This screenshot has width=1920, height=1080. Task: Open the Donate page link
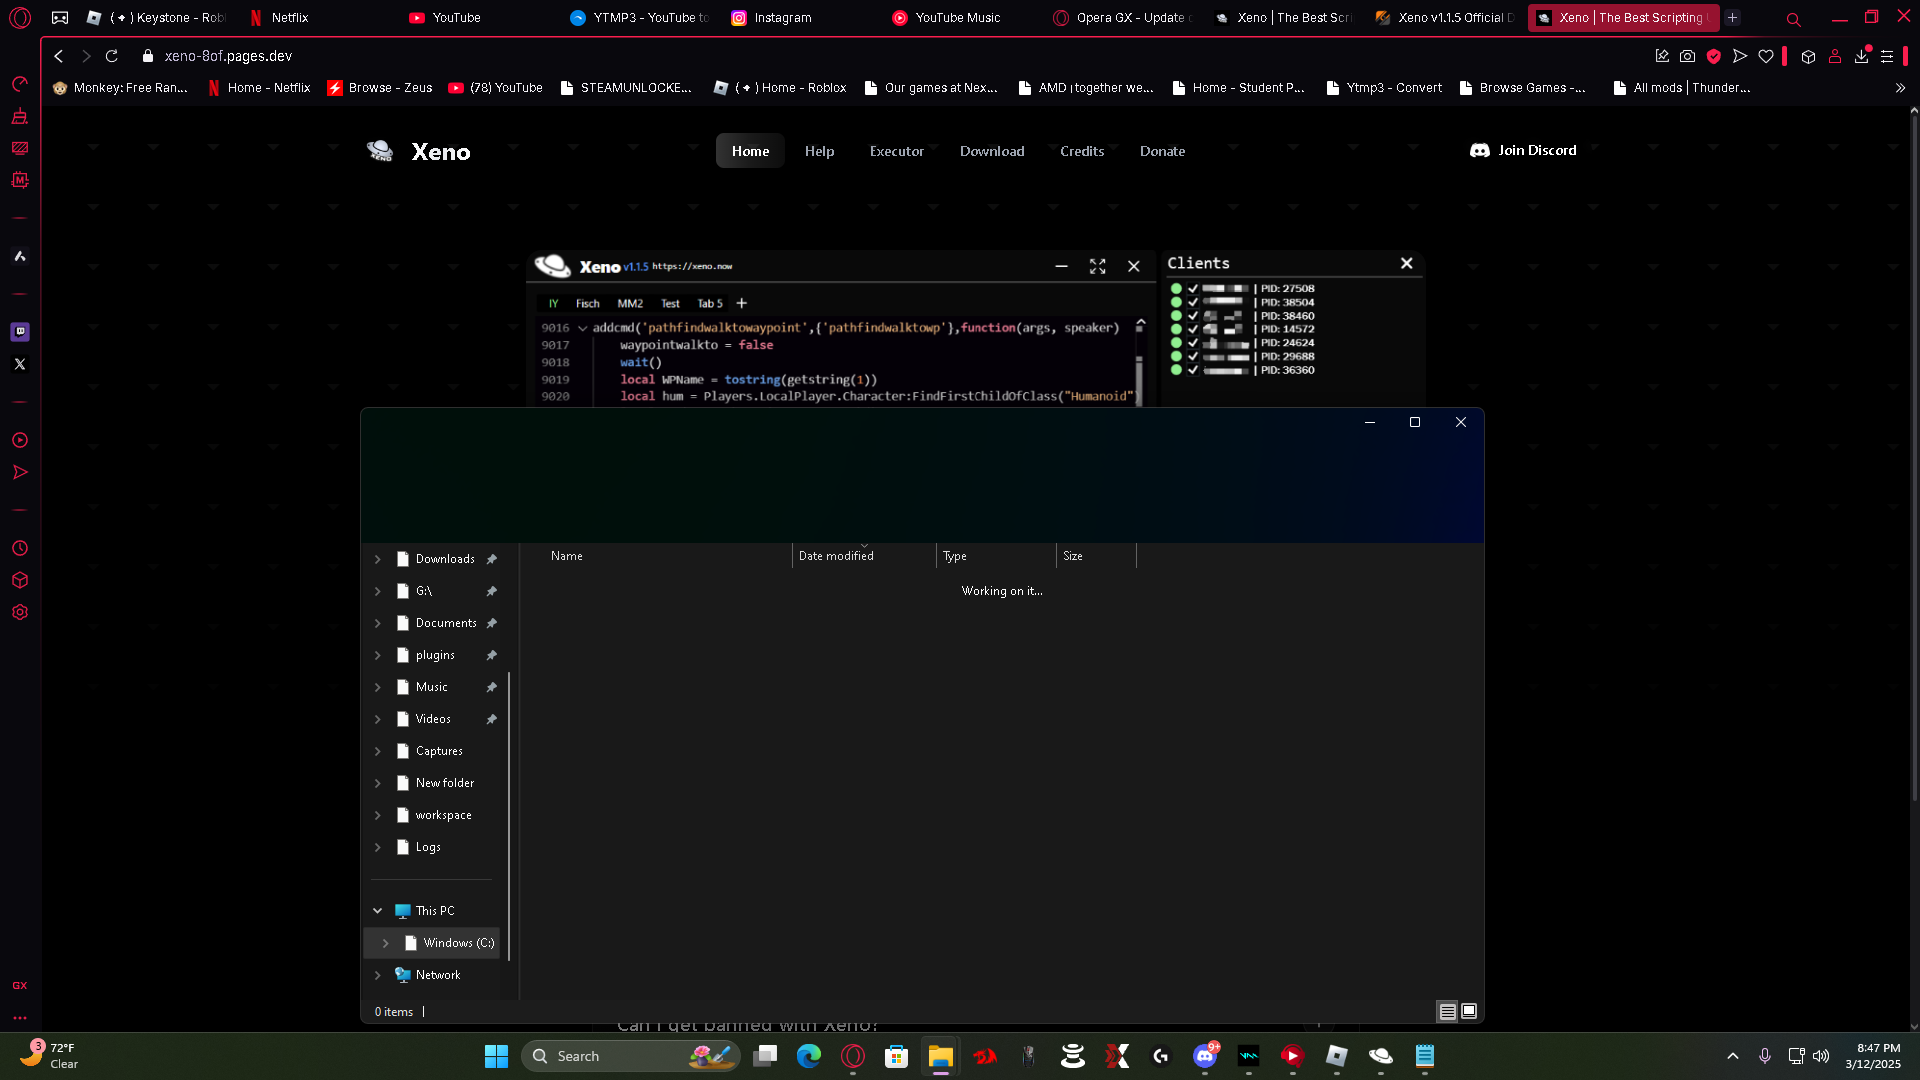(1163, 151)
